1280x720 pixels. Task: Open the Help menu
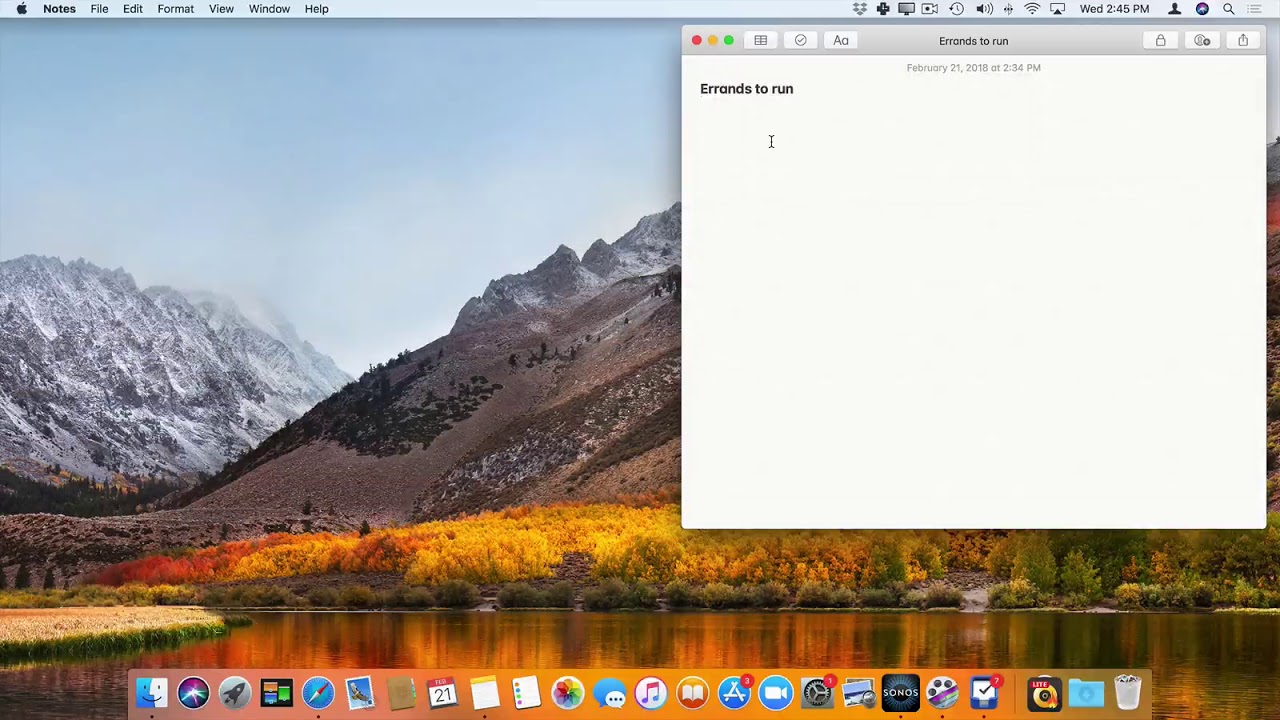click(316, 9)
